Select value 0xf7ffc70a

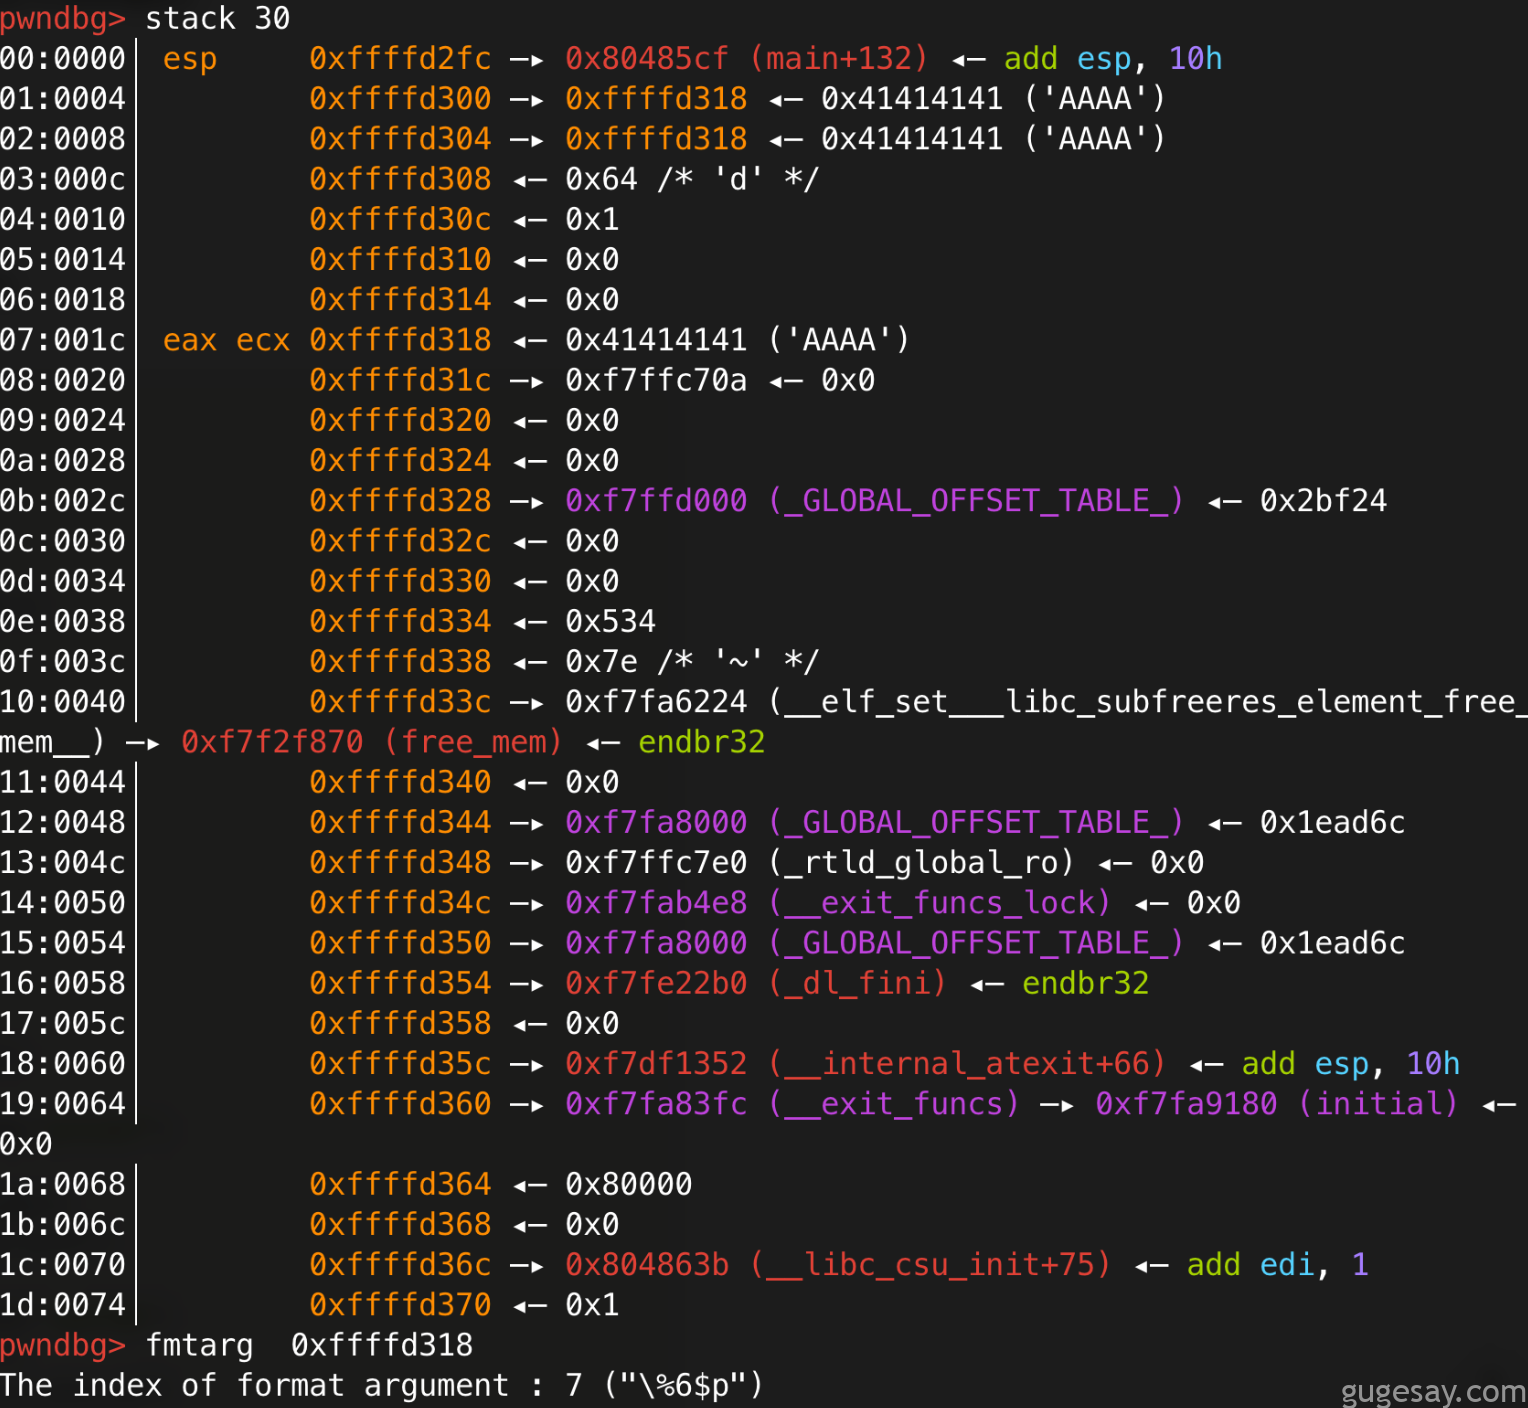656,380
